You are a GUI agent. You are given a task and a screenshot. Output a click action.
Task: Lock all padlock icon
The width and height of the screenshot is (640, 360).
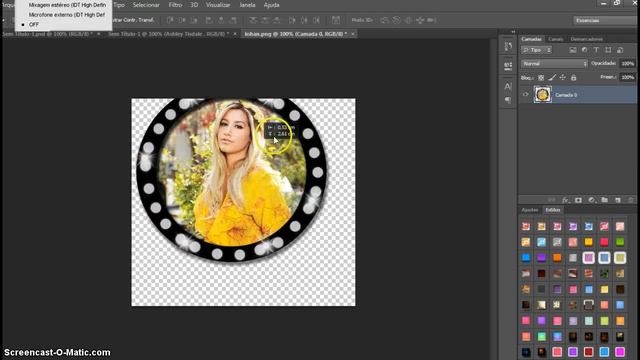tap(573, 78)
